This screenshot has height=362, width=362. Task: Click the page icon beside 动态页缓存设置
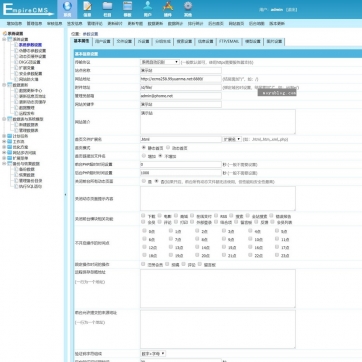pos(16,56)
